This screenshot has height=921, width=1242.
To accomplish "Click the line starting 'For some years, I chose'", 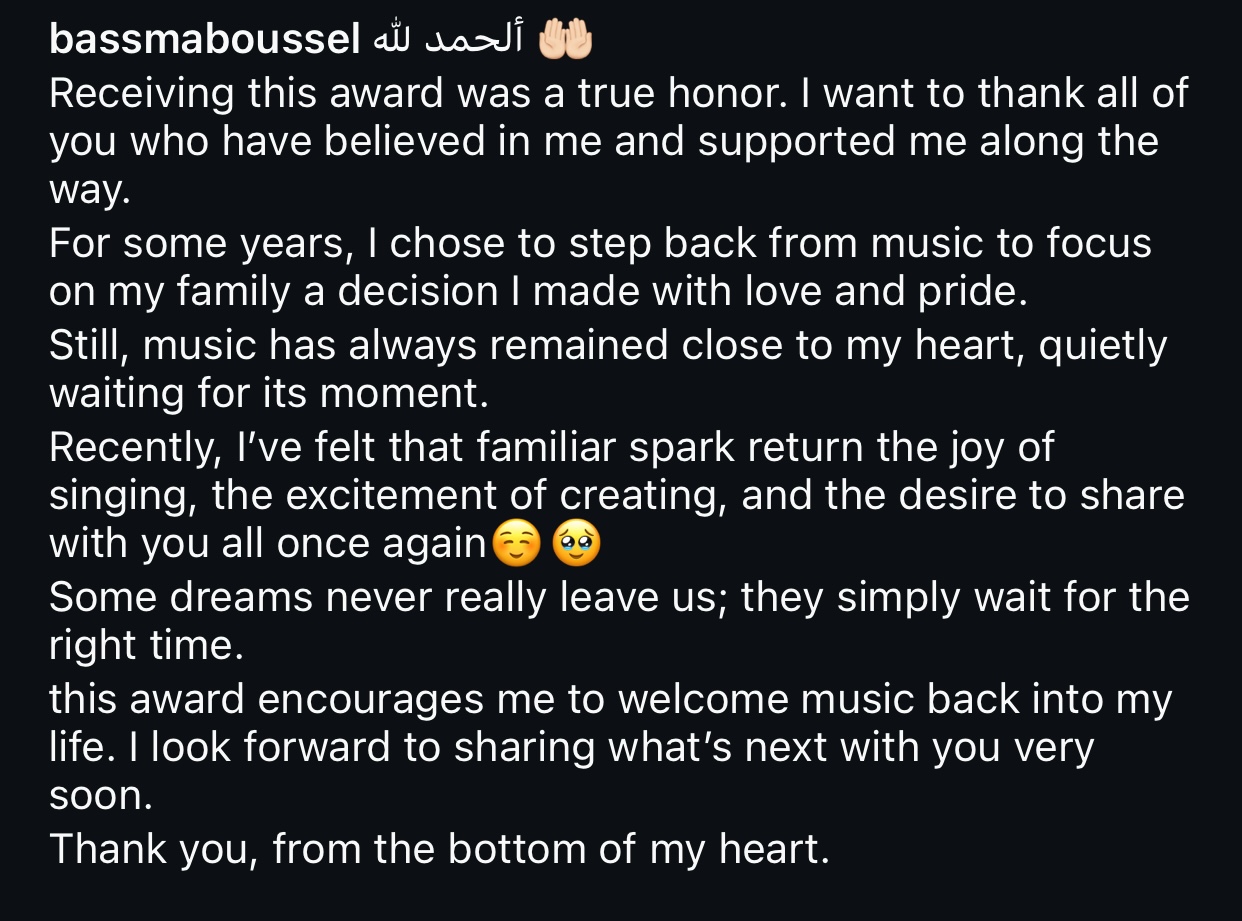I will tap(600, 243).
